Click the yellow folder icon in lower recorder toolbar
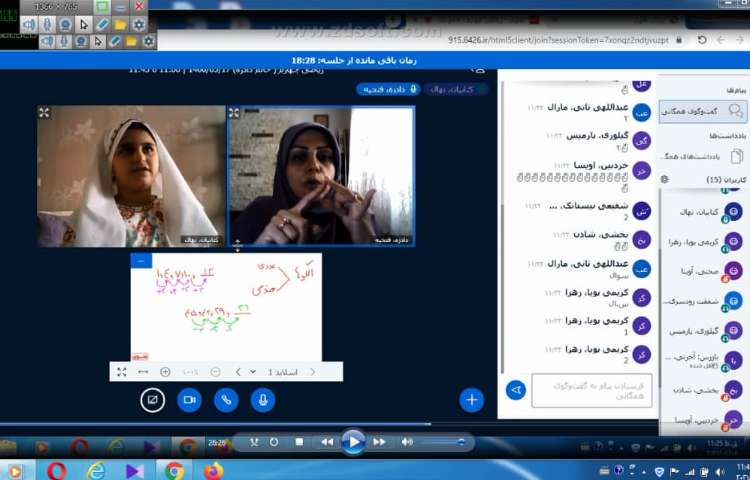The image size is (750, 480). tap(131, 42)
